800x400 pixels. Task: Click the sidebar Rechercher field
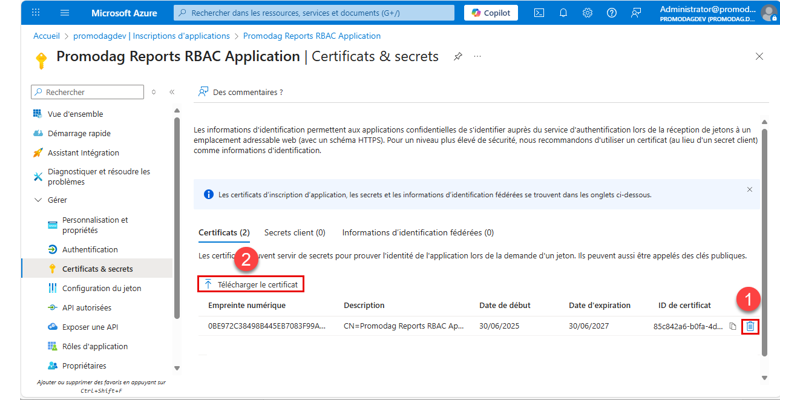[88, 92]
